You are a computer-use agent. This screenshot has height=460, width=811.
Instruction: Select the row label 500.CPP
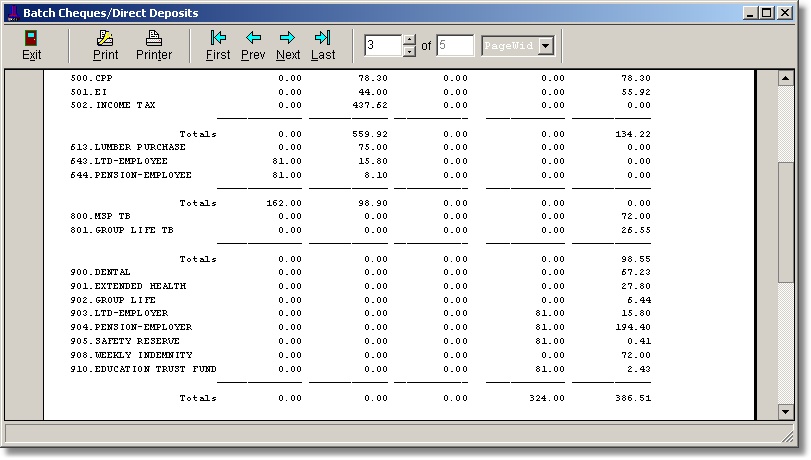point(91,78)
